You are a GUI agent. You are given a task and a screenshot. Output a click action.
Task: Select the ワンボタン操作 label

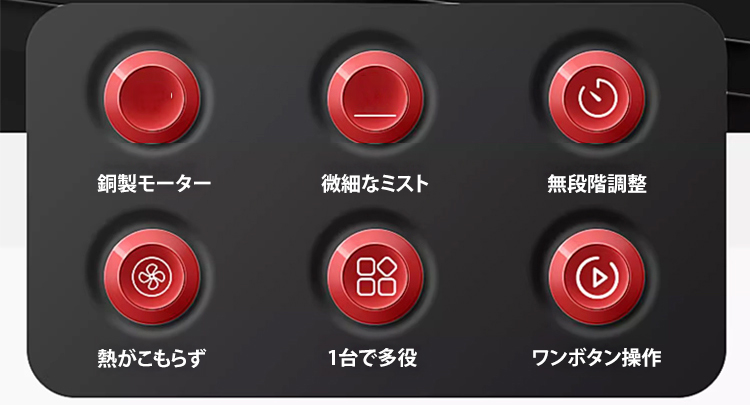pos(596,358)
